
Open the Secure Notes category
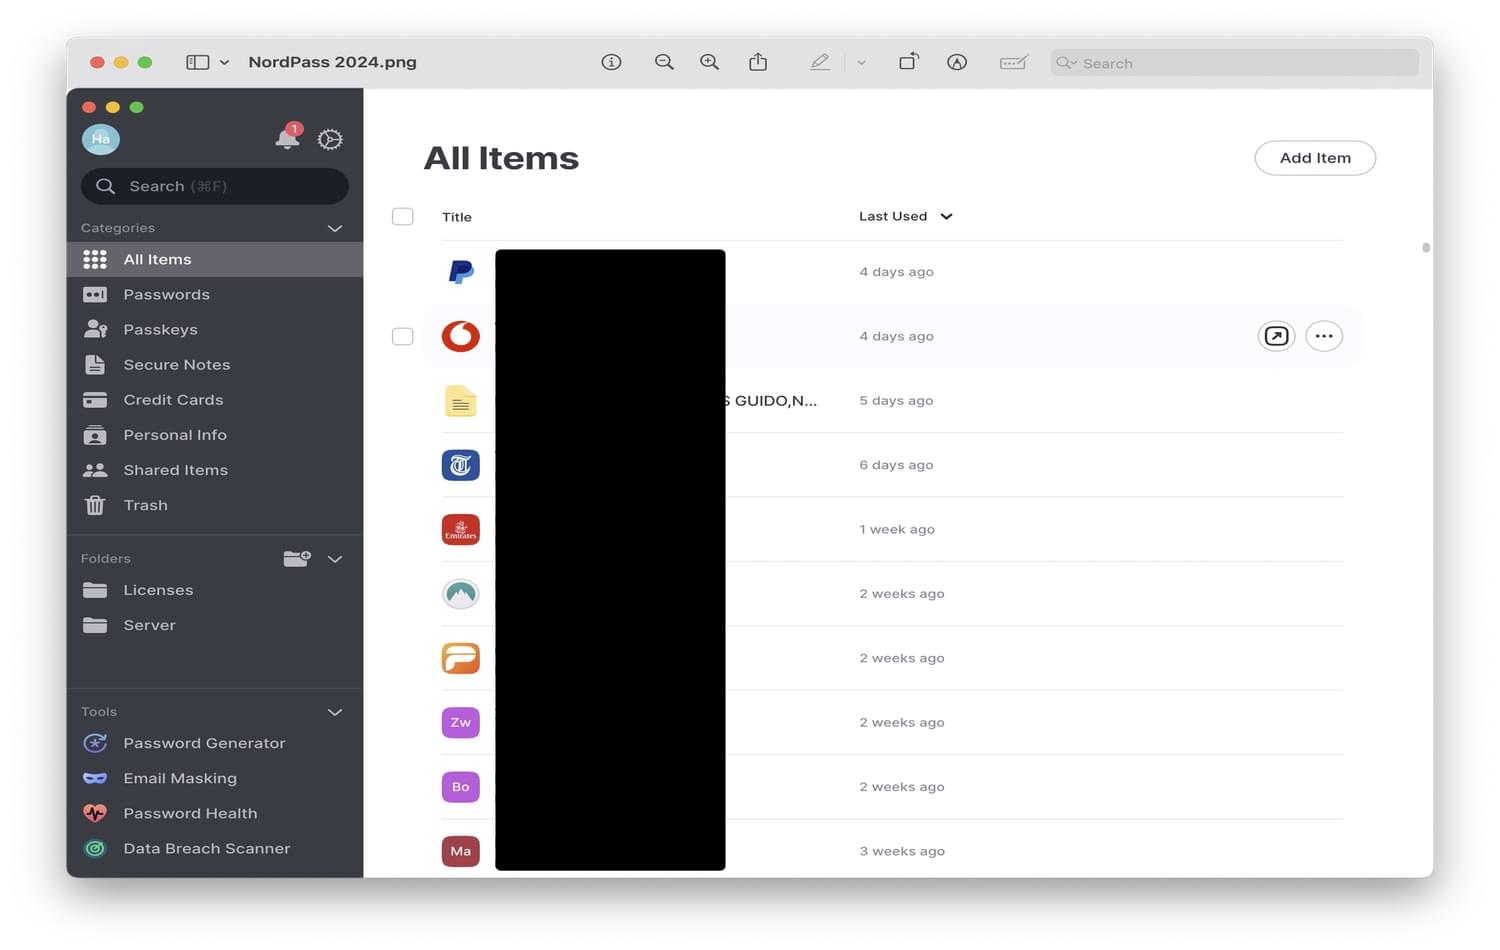point(215,364)
